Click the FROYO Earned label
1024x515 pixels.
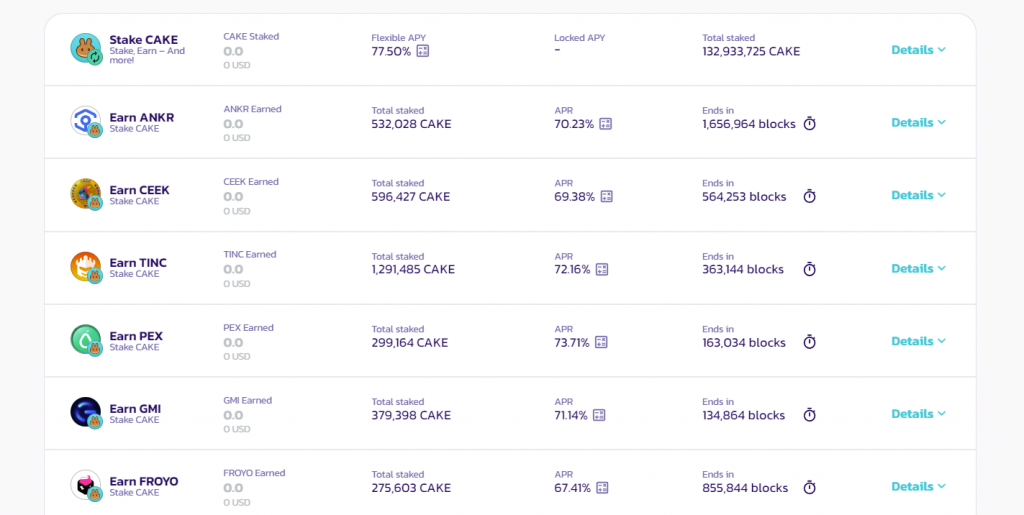pyautogui.click(x=255, y=473)
